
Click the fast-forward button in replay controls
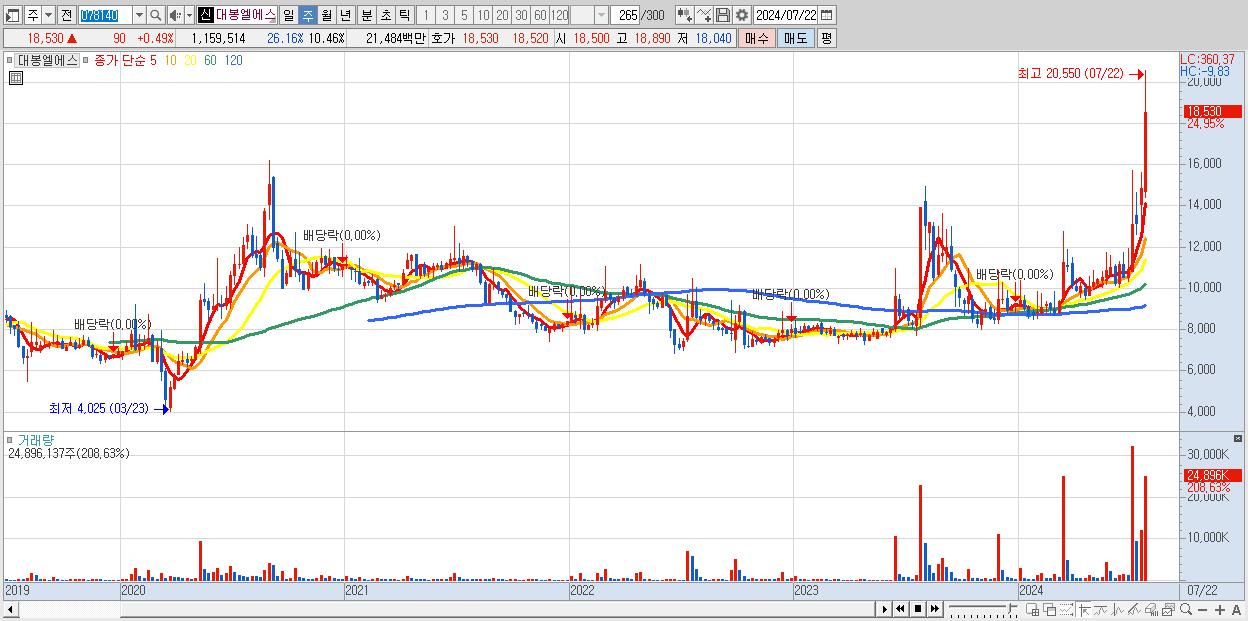point(935,609)
